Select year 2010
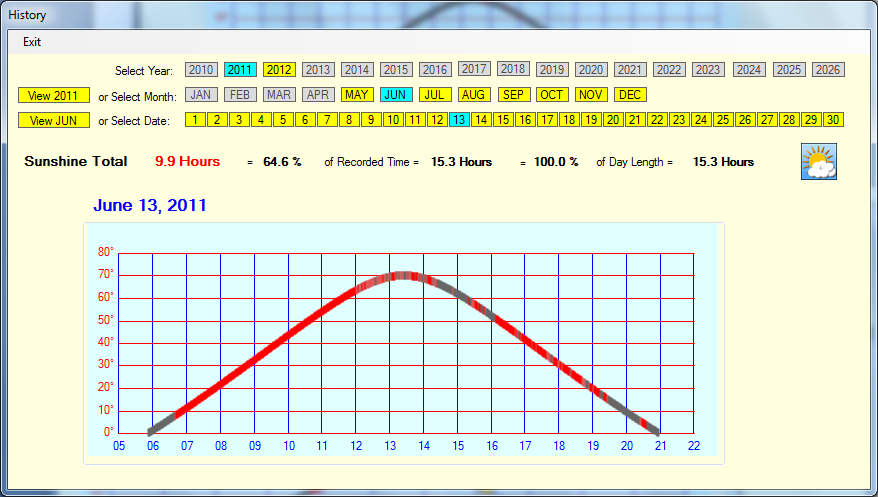The image size is (878, 497). 201,70
